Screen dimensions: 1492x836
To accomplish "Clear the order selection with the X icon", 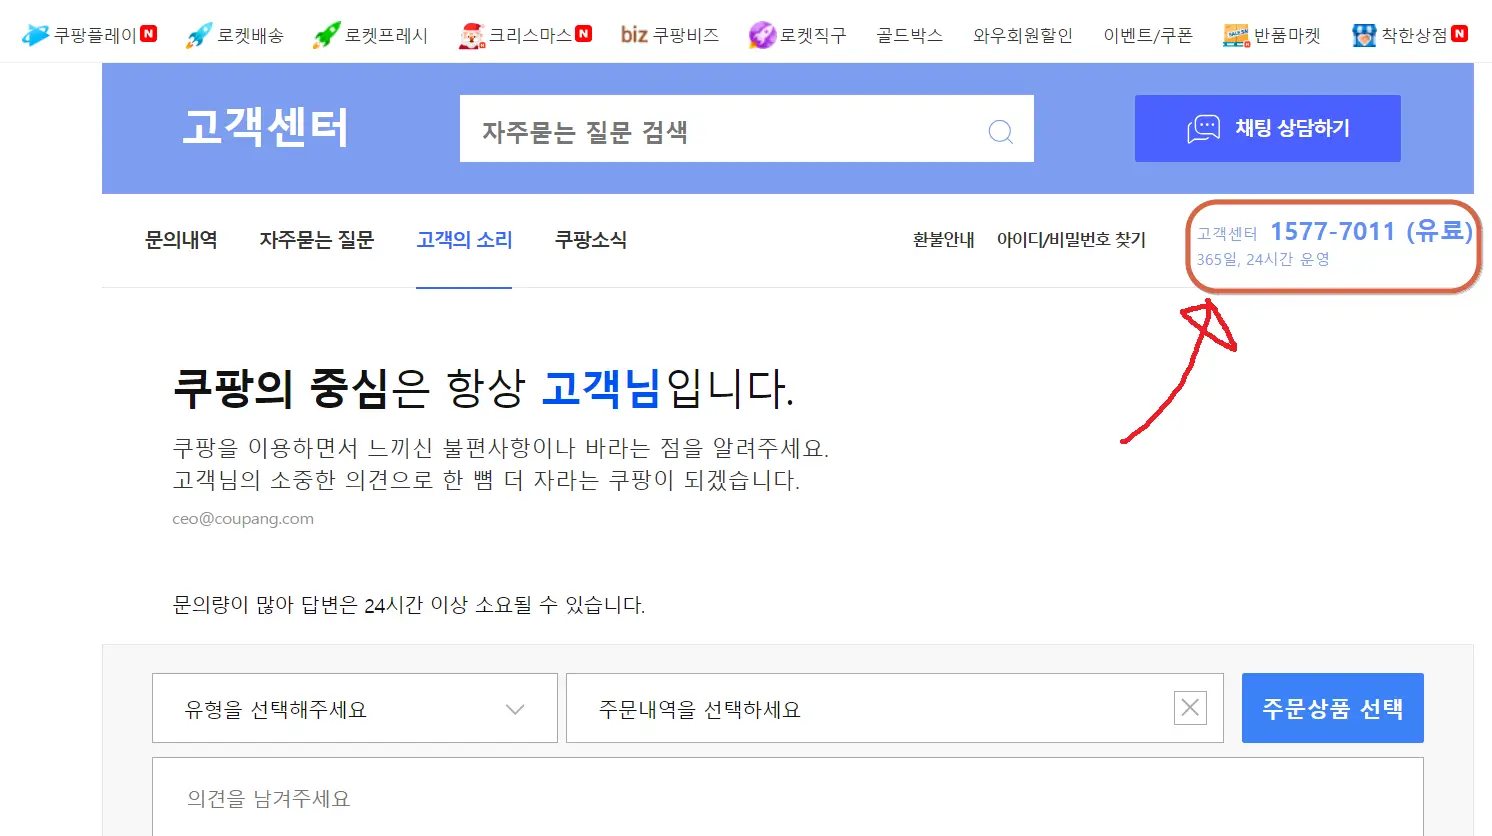I will point(1189,708).
